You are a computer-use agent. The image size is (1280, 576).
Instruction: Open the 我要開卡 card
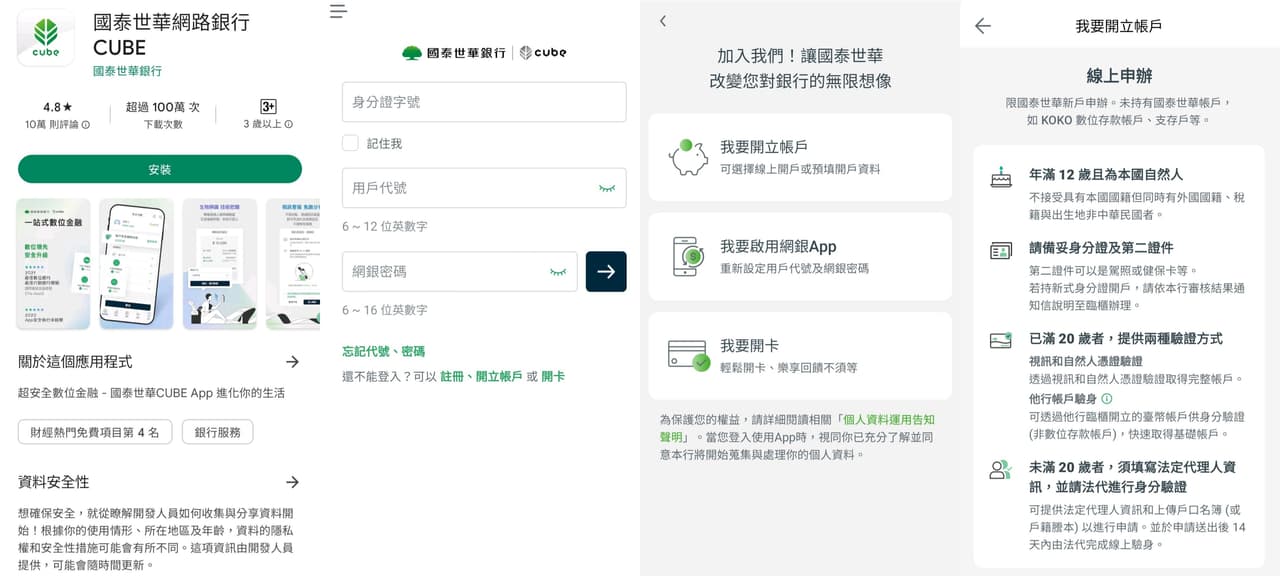(x=800, y=356)
